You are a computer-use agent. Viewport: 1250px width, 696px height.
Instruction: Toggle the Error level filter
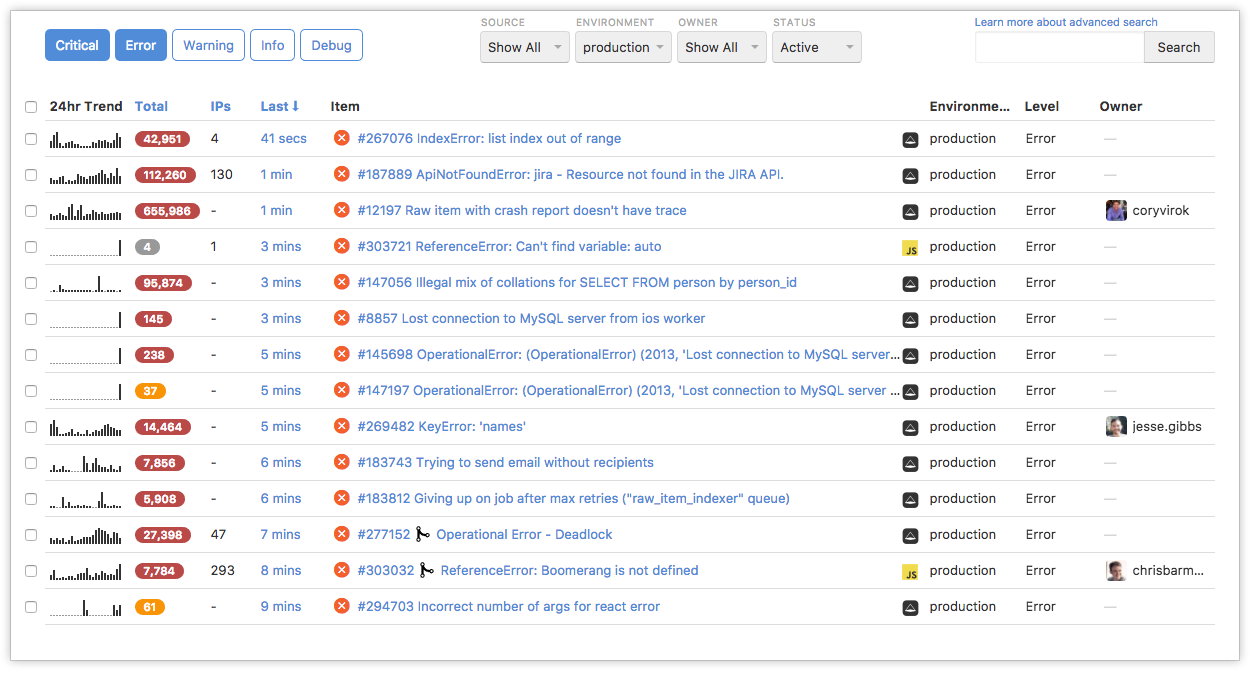(x=141, y=45)
